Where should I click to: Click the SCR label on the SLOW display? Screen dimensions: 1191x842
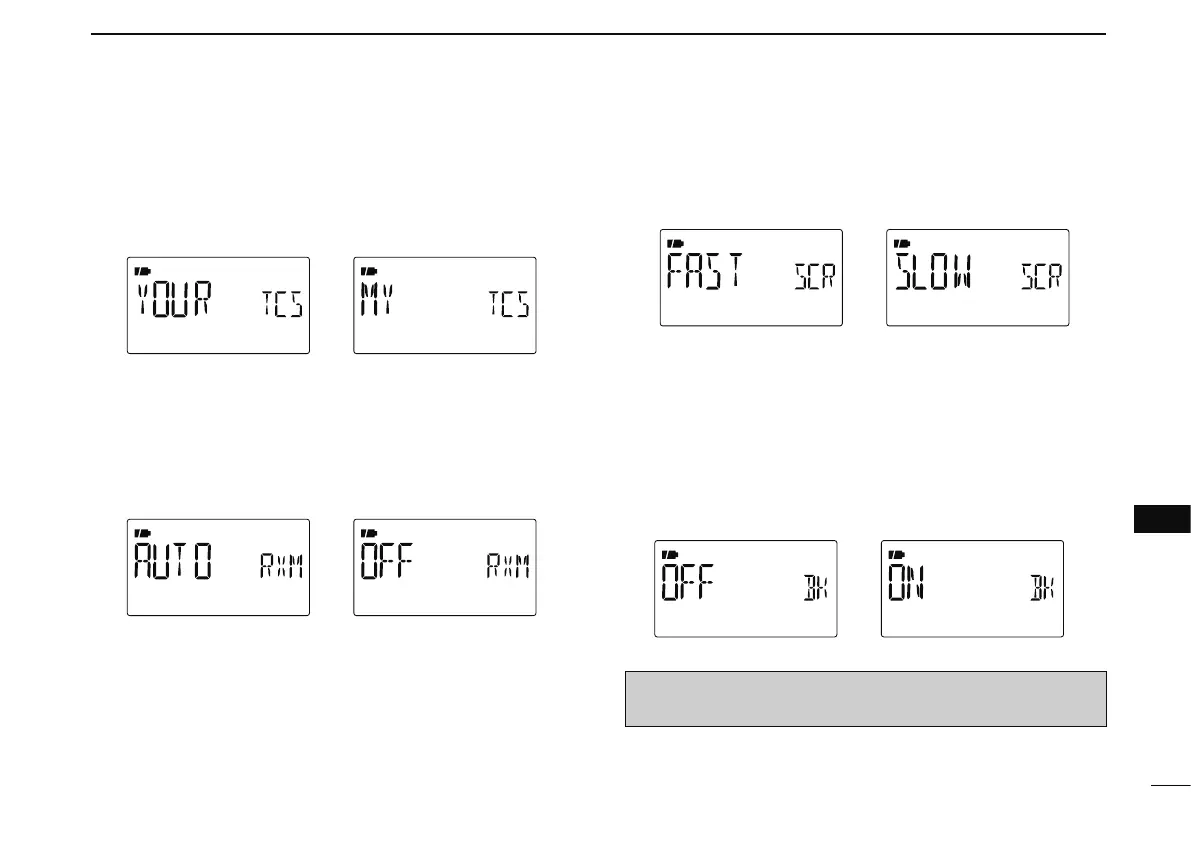1041,276
